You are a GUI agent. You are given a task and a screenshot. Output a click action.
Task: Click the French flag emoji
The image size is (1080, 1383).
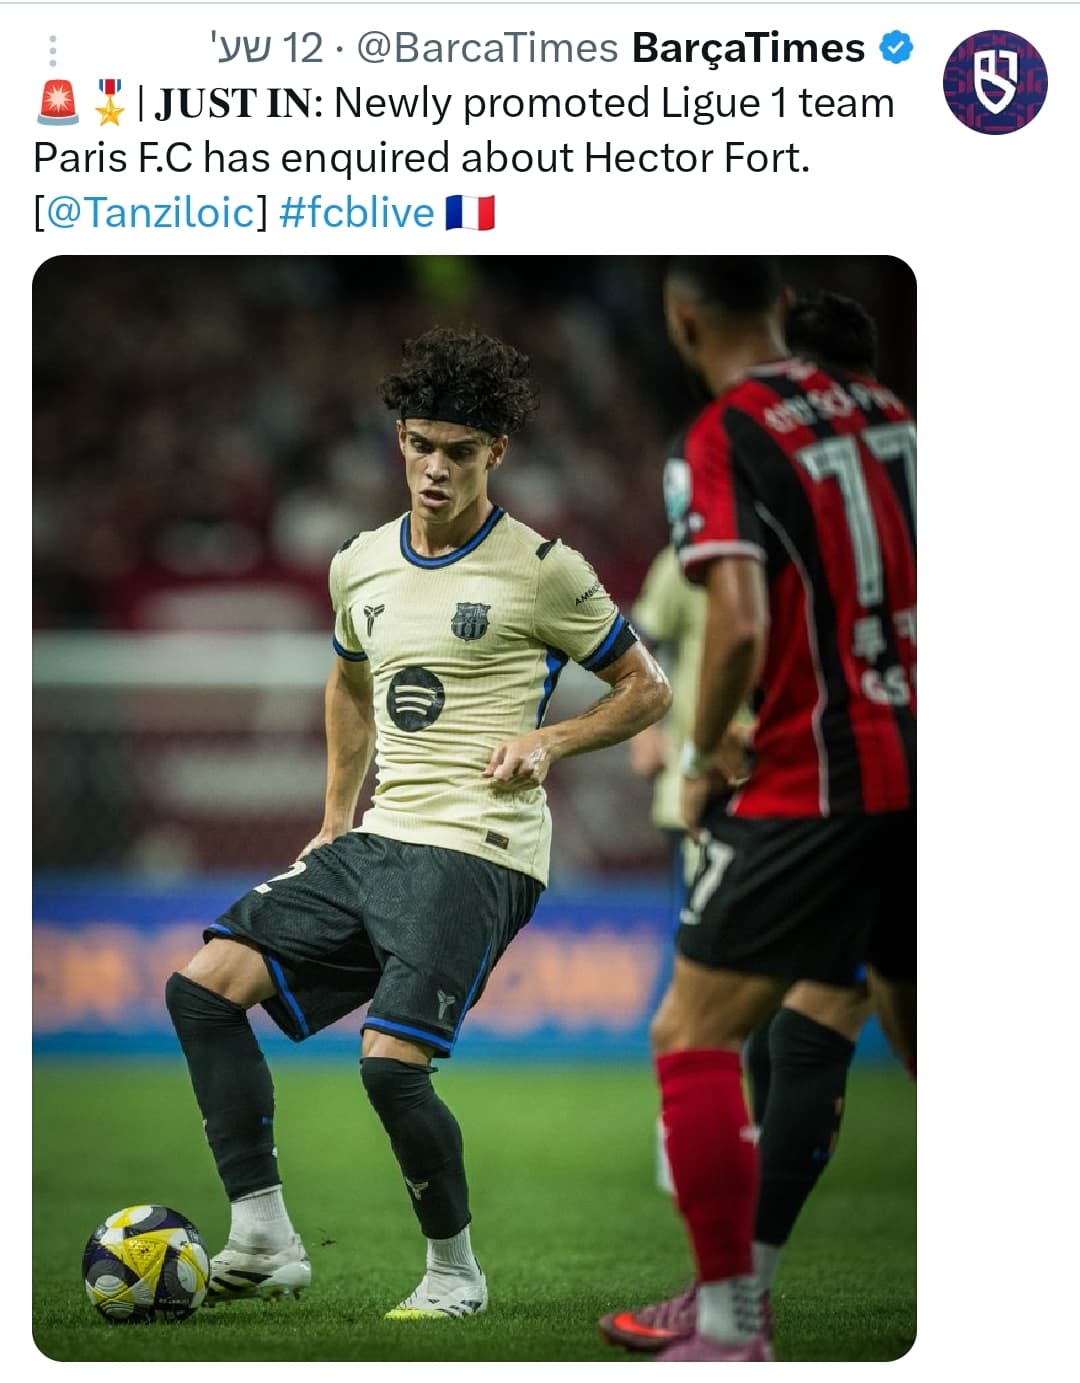[470, 212]
